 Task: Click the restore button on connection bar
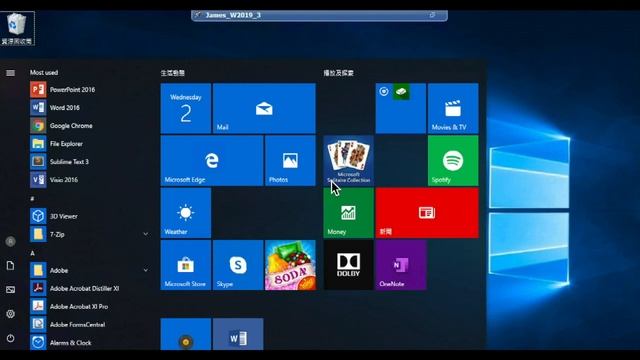click(x=433, y=15)
